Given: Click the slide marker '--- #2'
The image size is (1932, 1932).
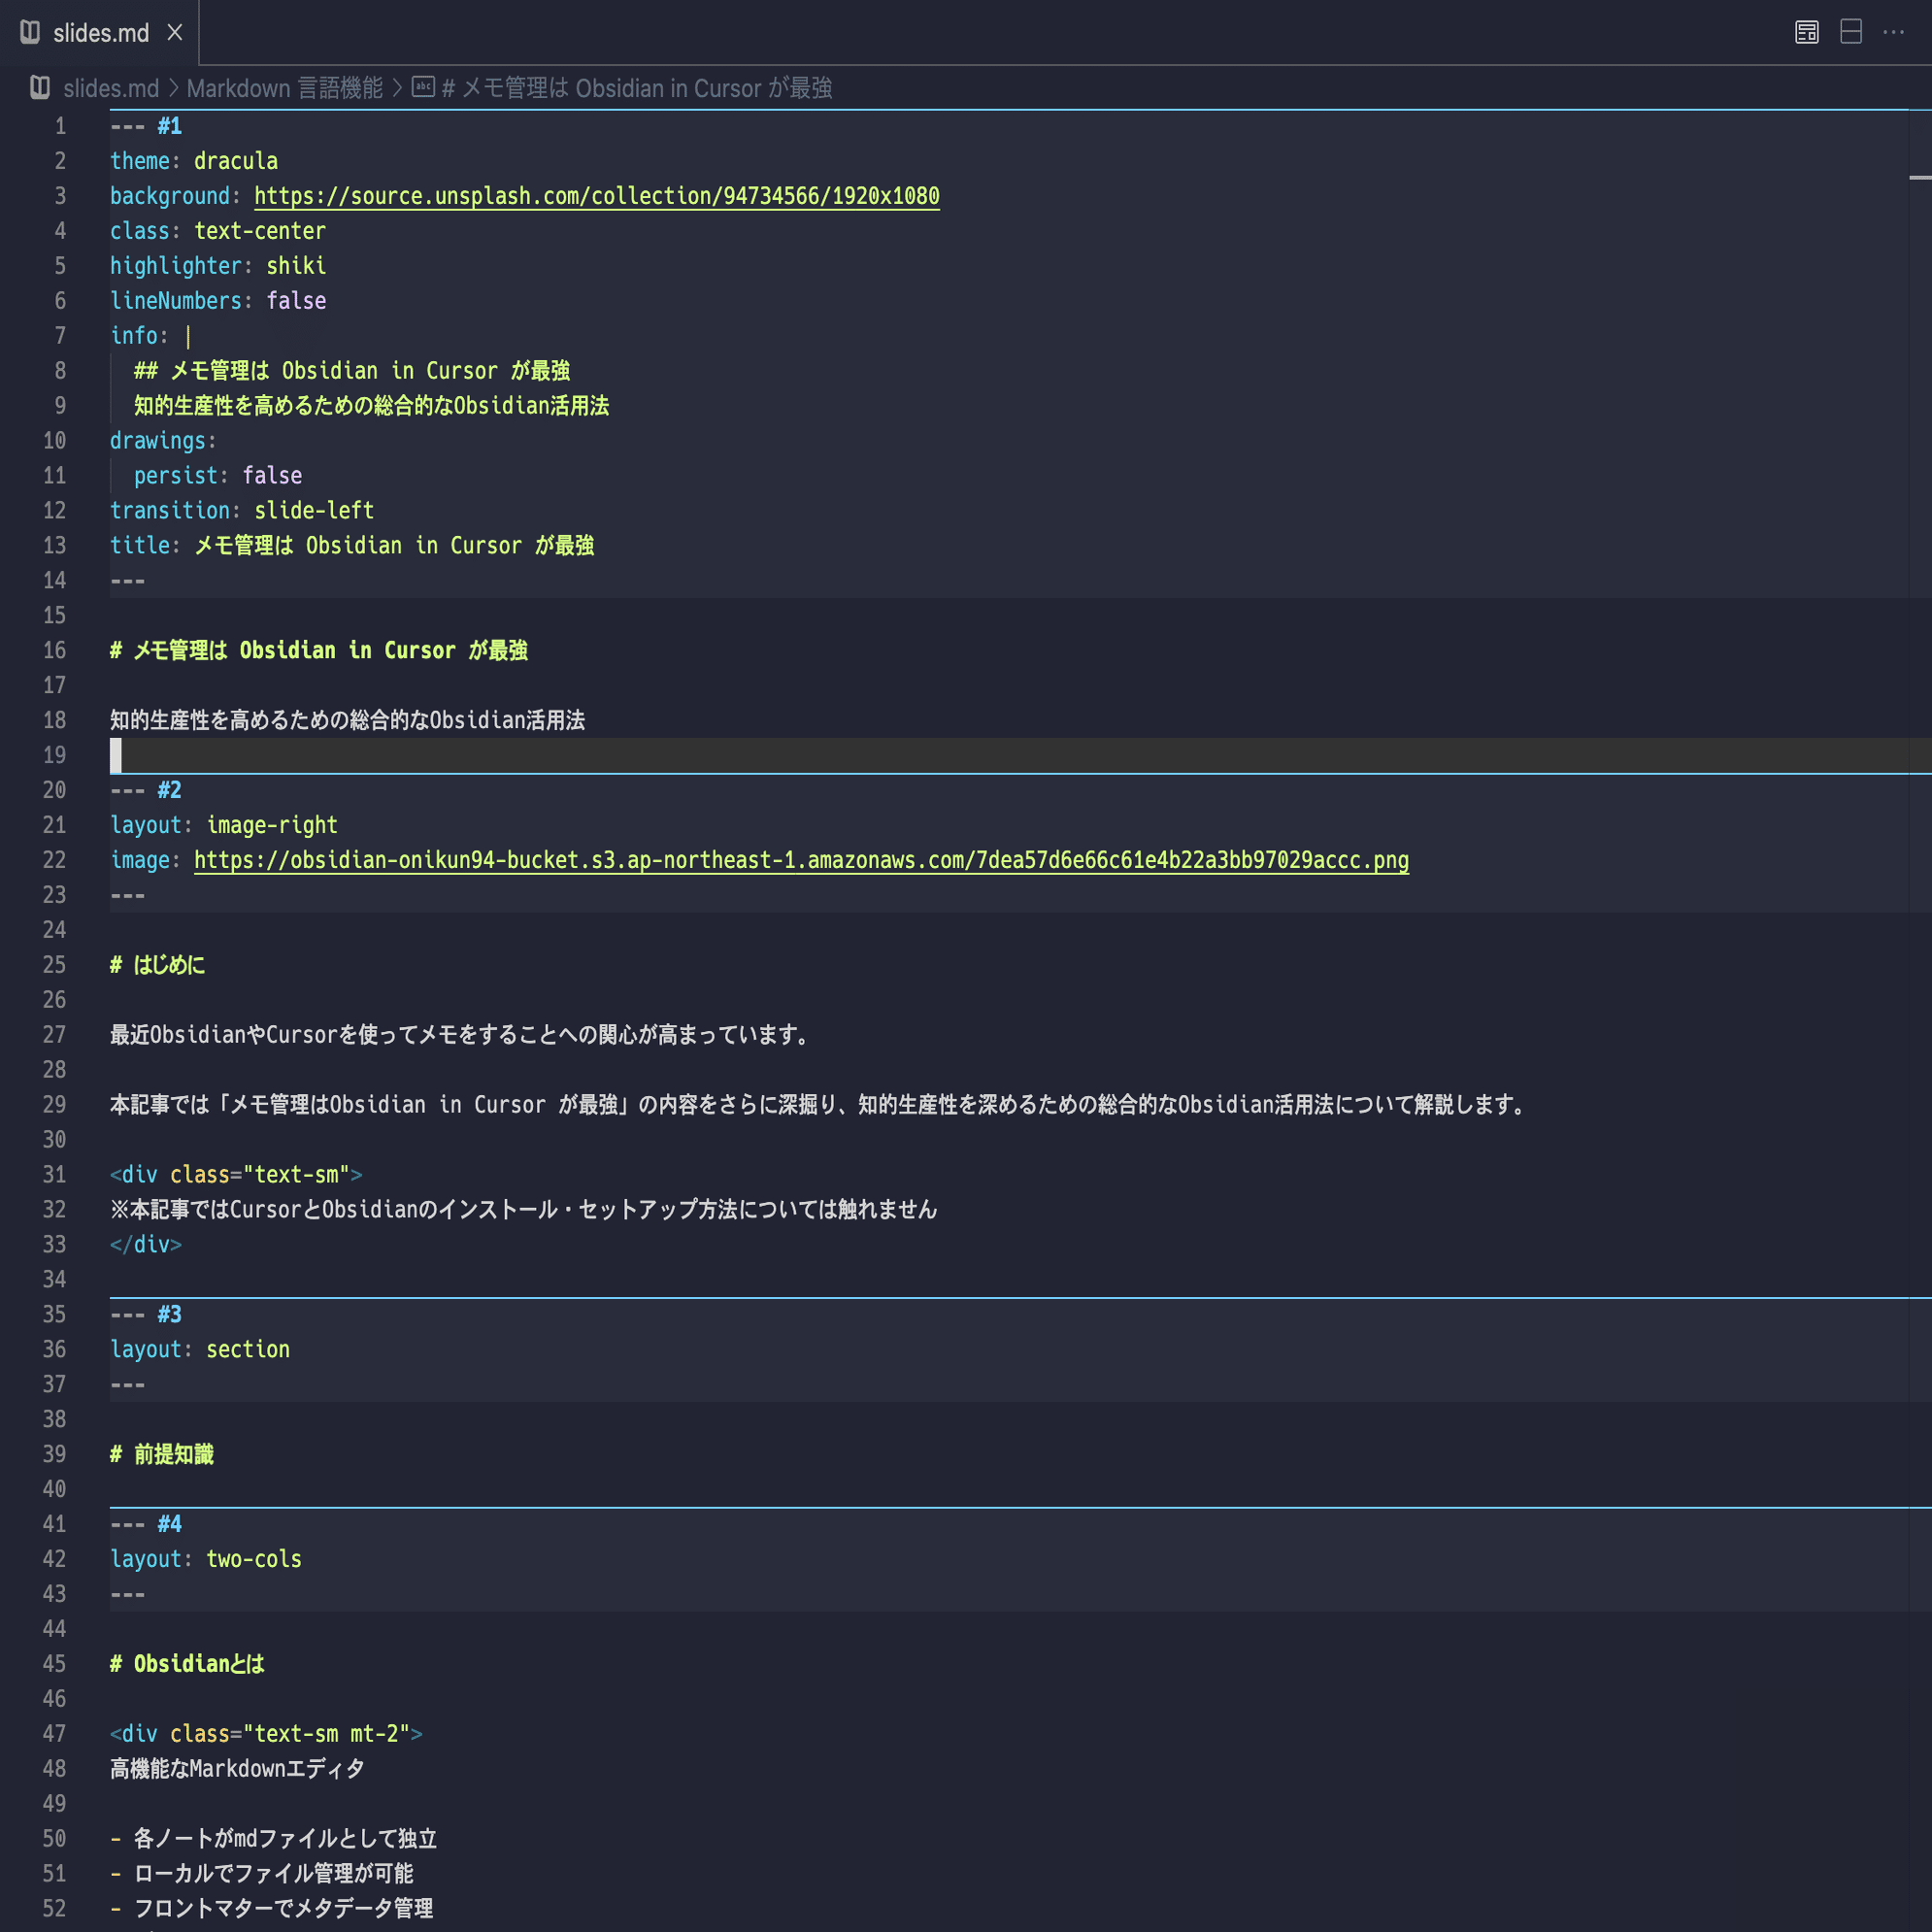Looking at the screenshot, I should 146,790.
